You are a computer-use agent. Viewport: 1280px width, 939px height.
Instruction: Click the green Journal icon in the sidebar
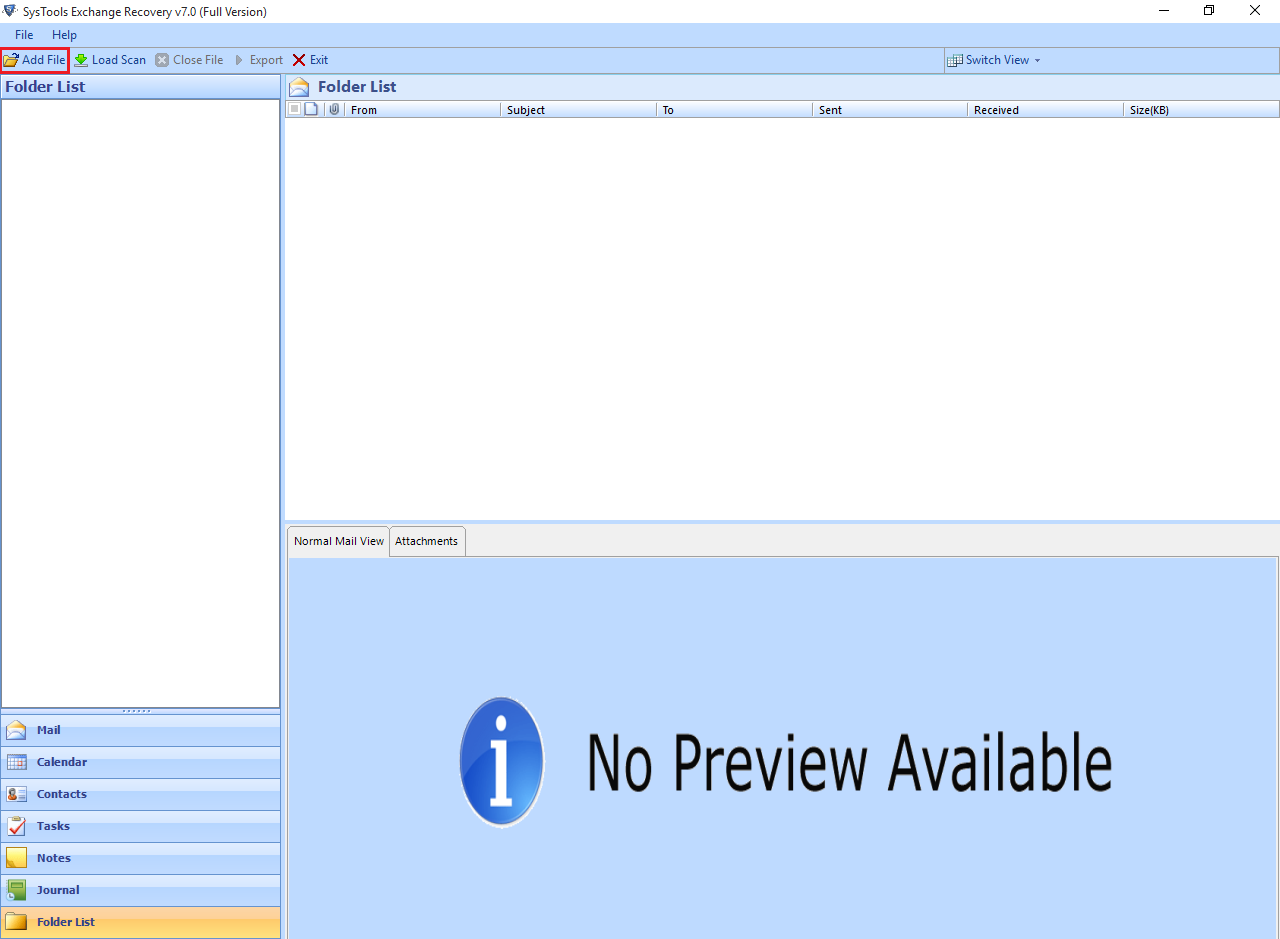pos(16,890)
